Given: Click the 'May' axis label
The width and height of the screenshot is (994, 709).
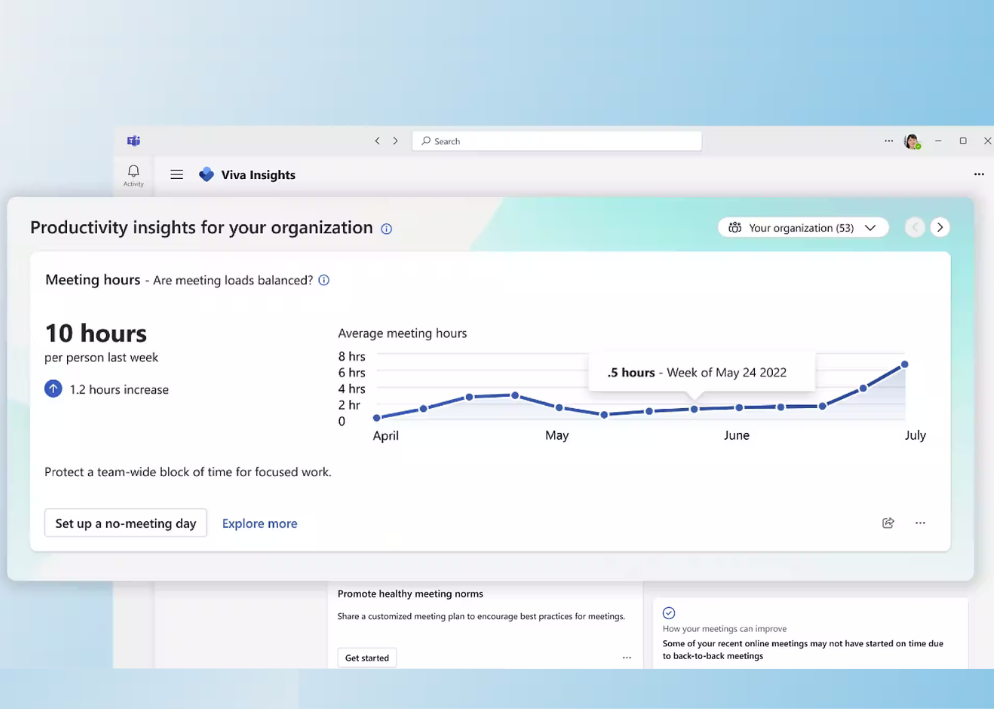Looking at the screenshot, I should [x=557, y=436].
